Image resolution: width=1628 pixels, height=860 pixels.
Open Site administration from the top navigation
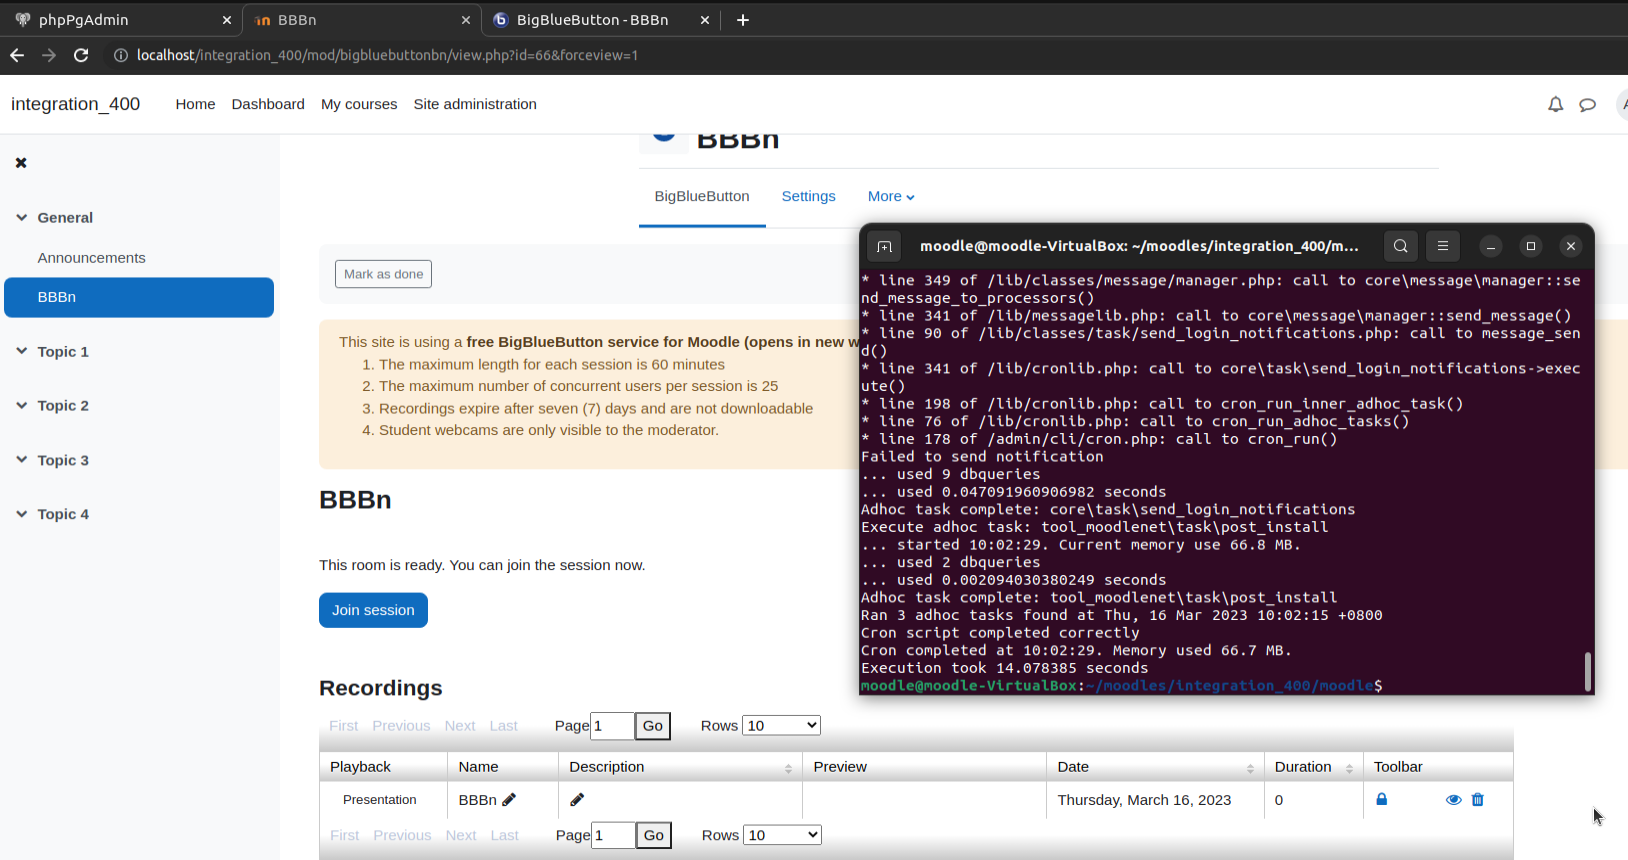click(x=475, y=104)
